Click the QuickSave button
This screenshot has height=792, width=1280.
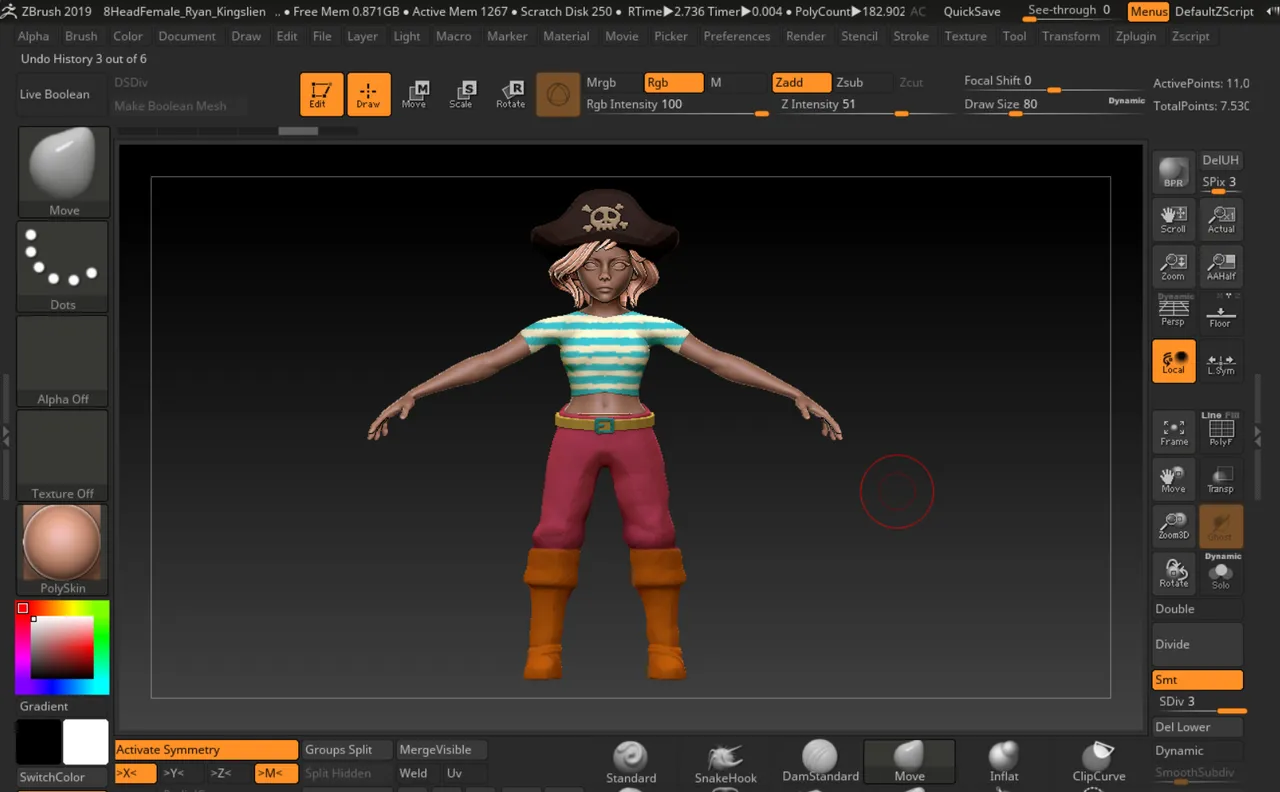coord(972,12)
